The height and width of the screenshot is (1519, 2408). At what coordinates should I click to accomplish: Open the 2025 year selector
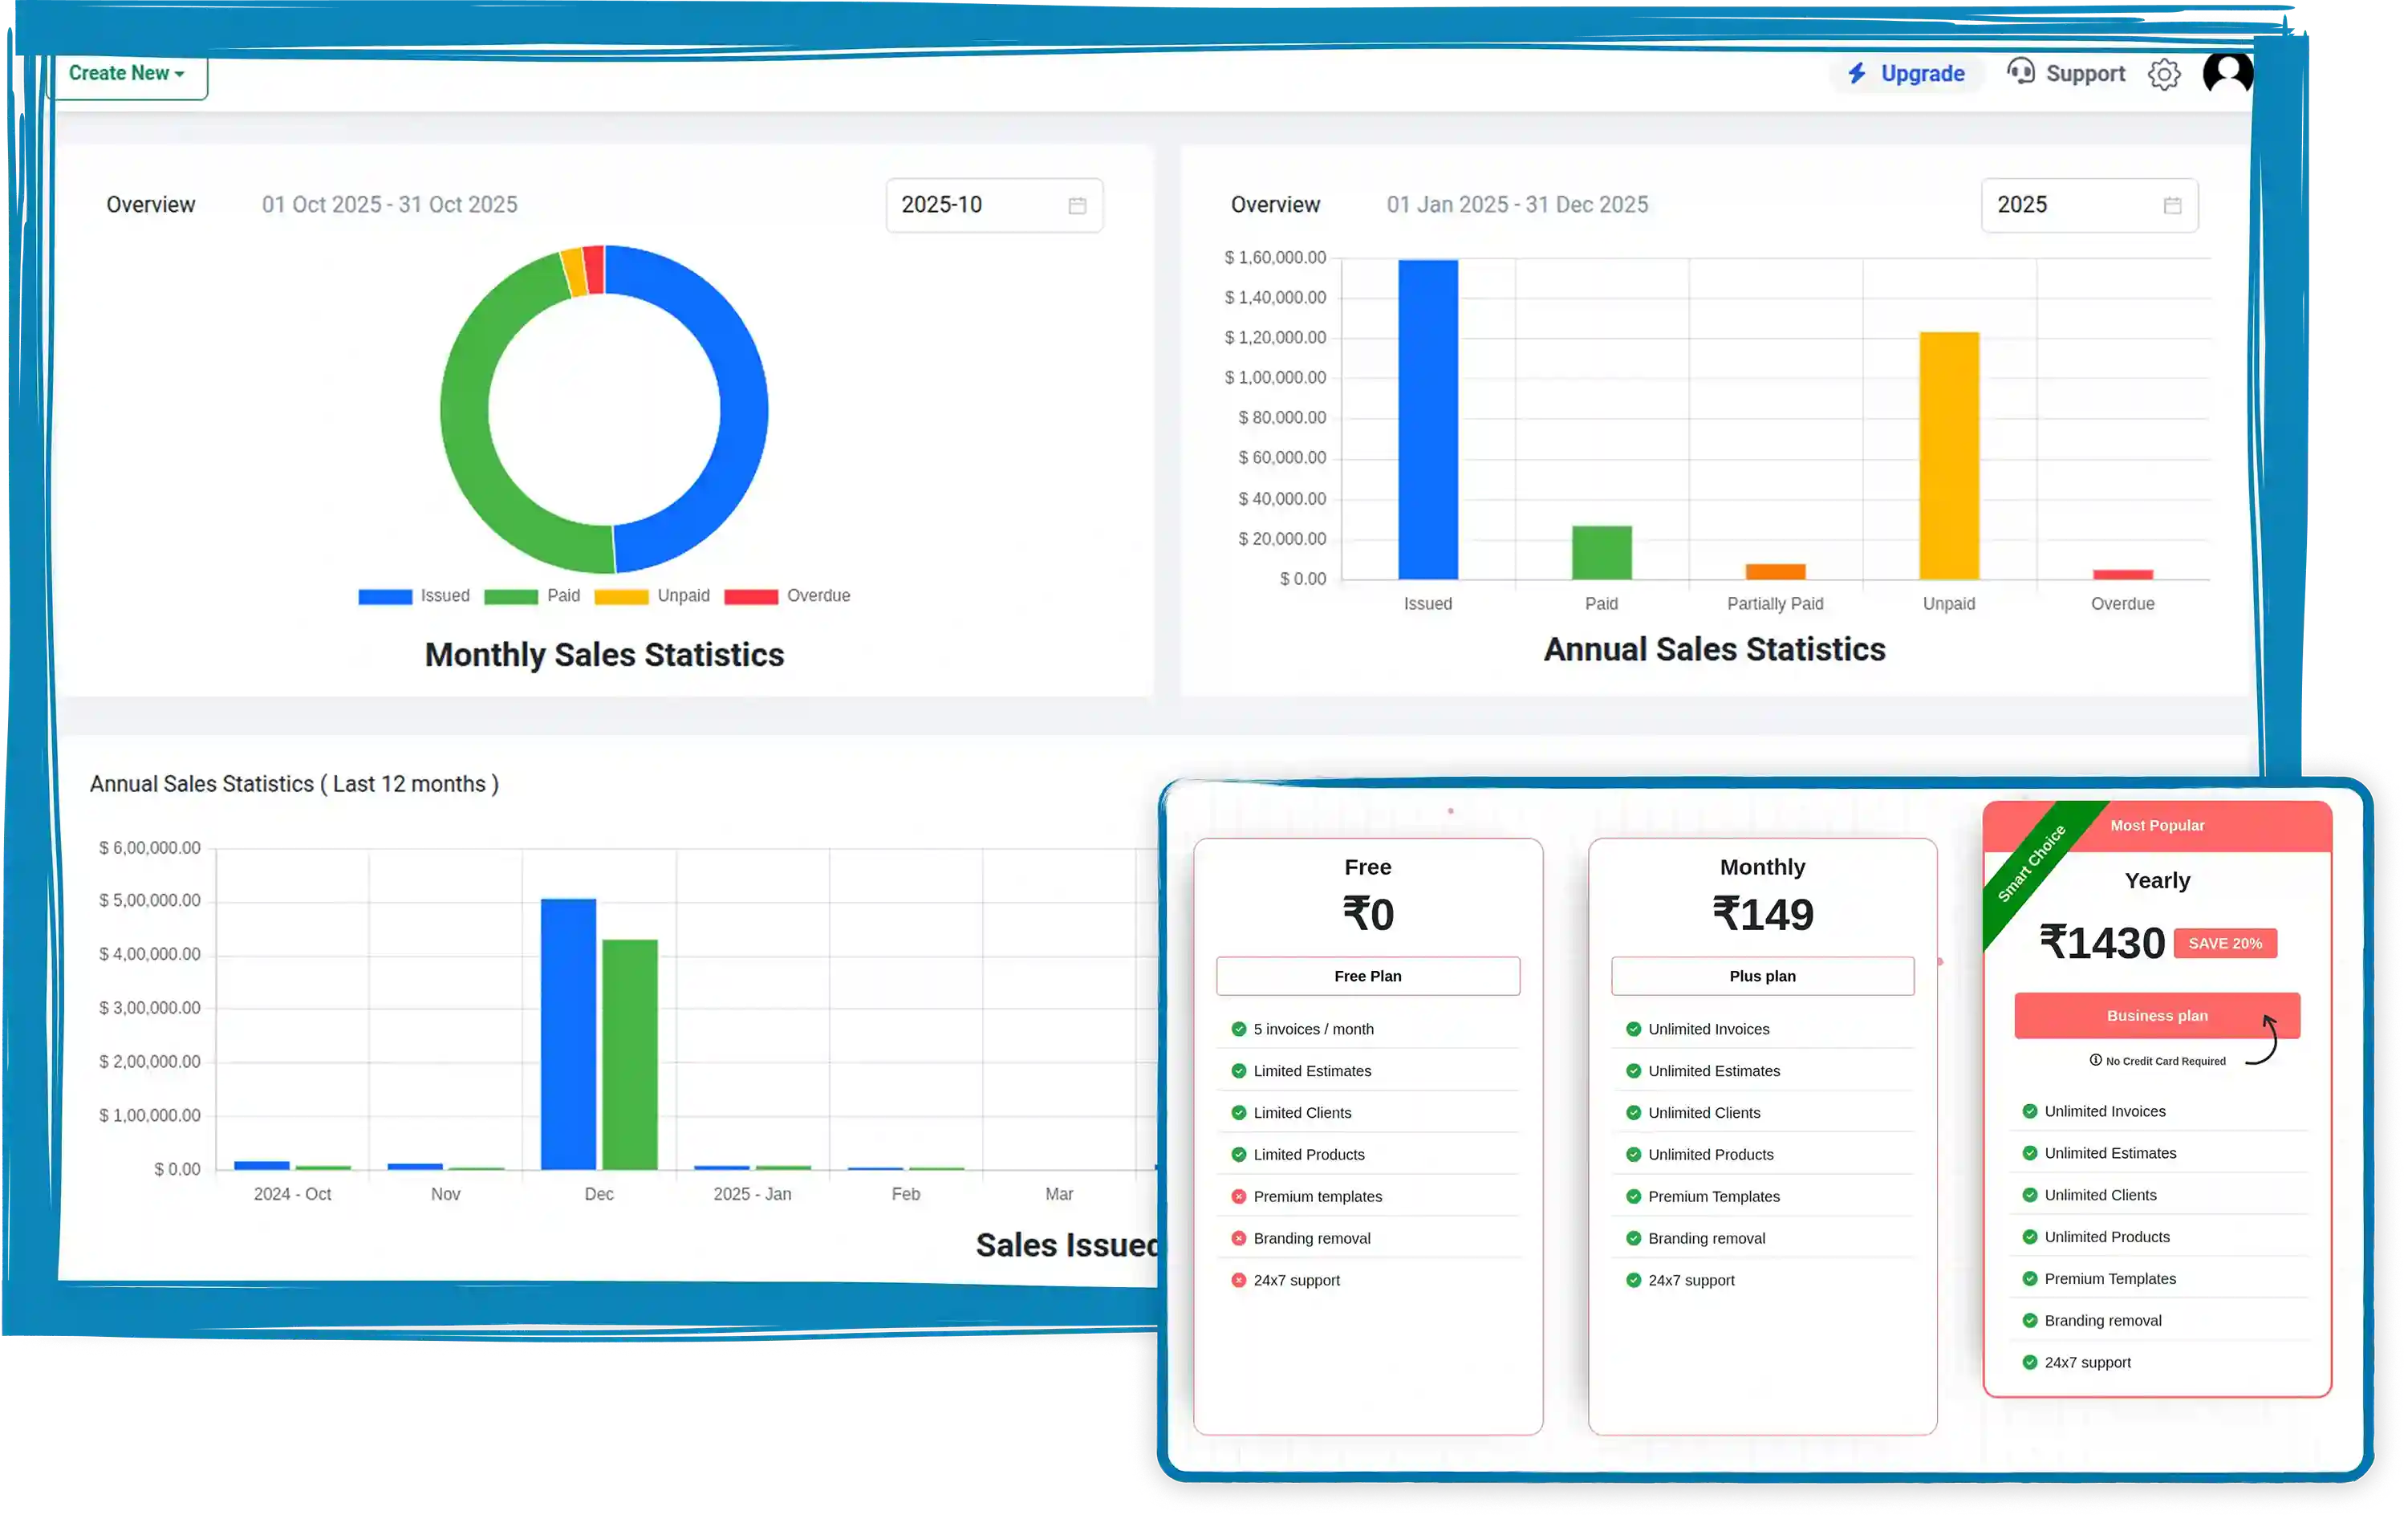click(x=2089, y=204)
